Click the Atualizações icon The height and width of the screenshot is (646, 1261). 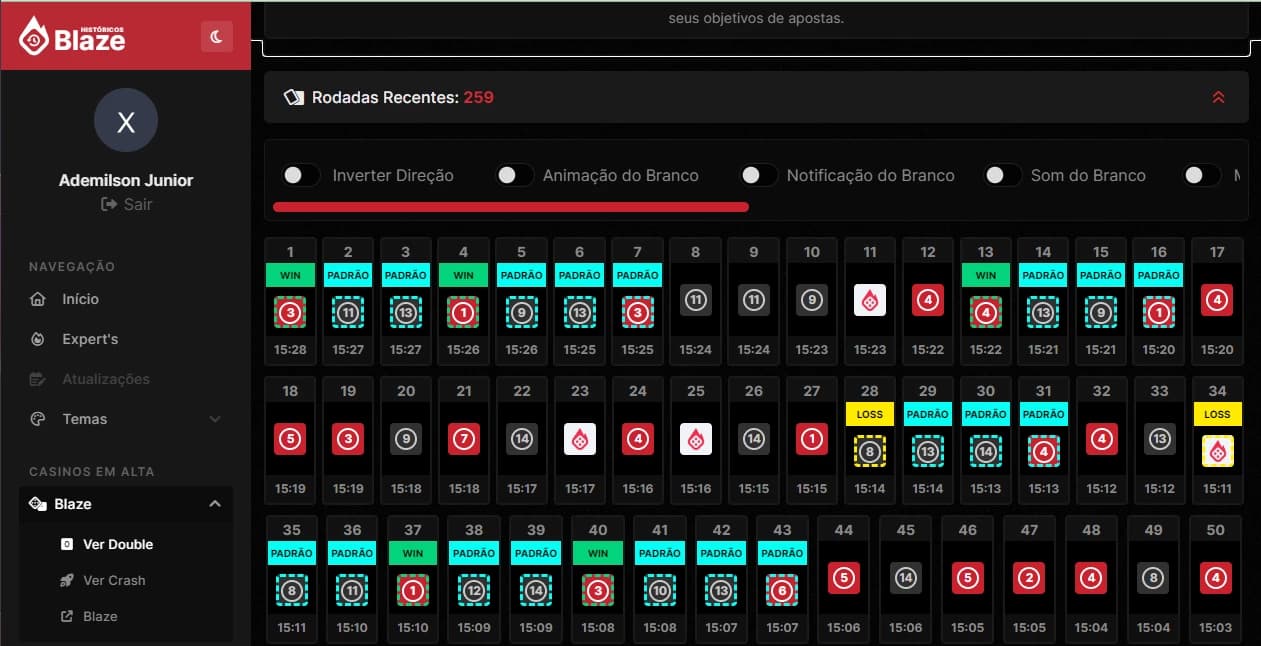click(x=38, y=379)
